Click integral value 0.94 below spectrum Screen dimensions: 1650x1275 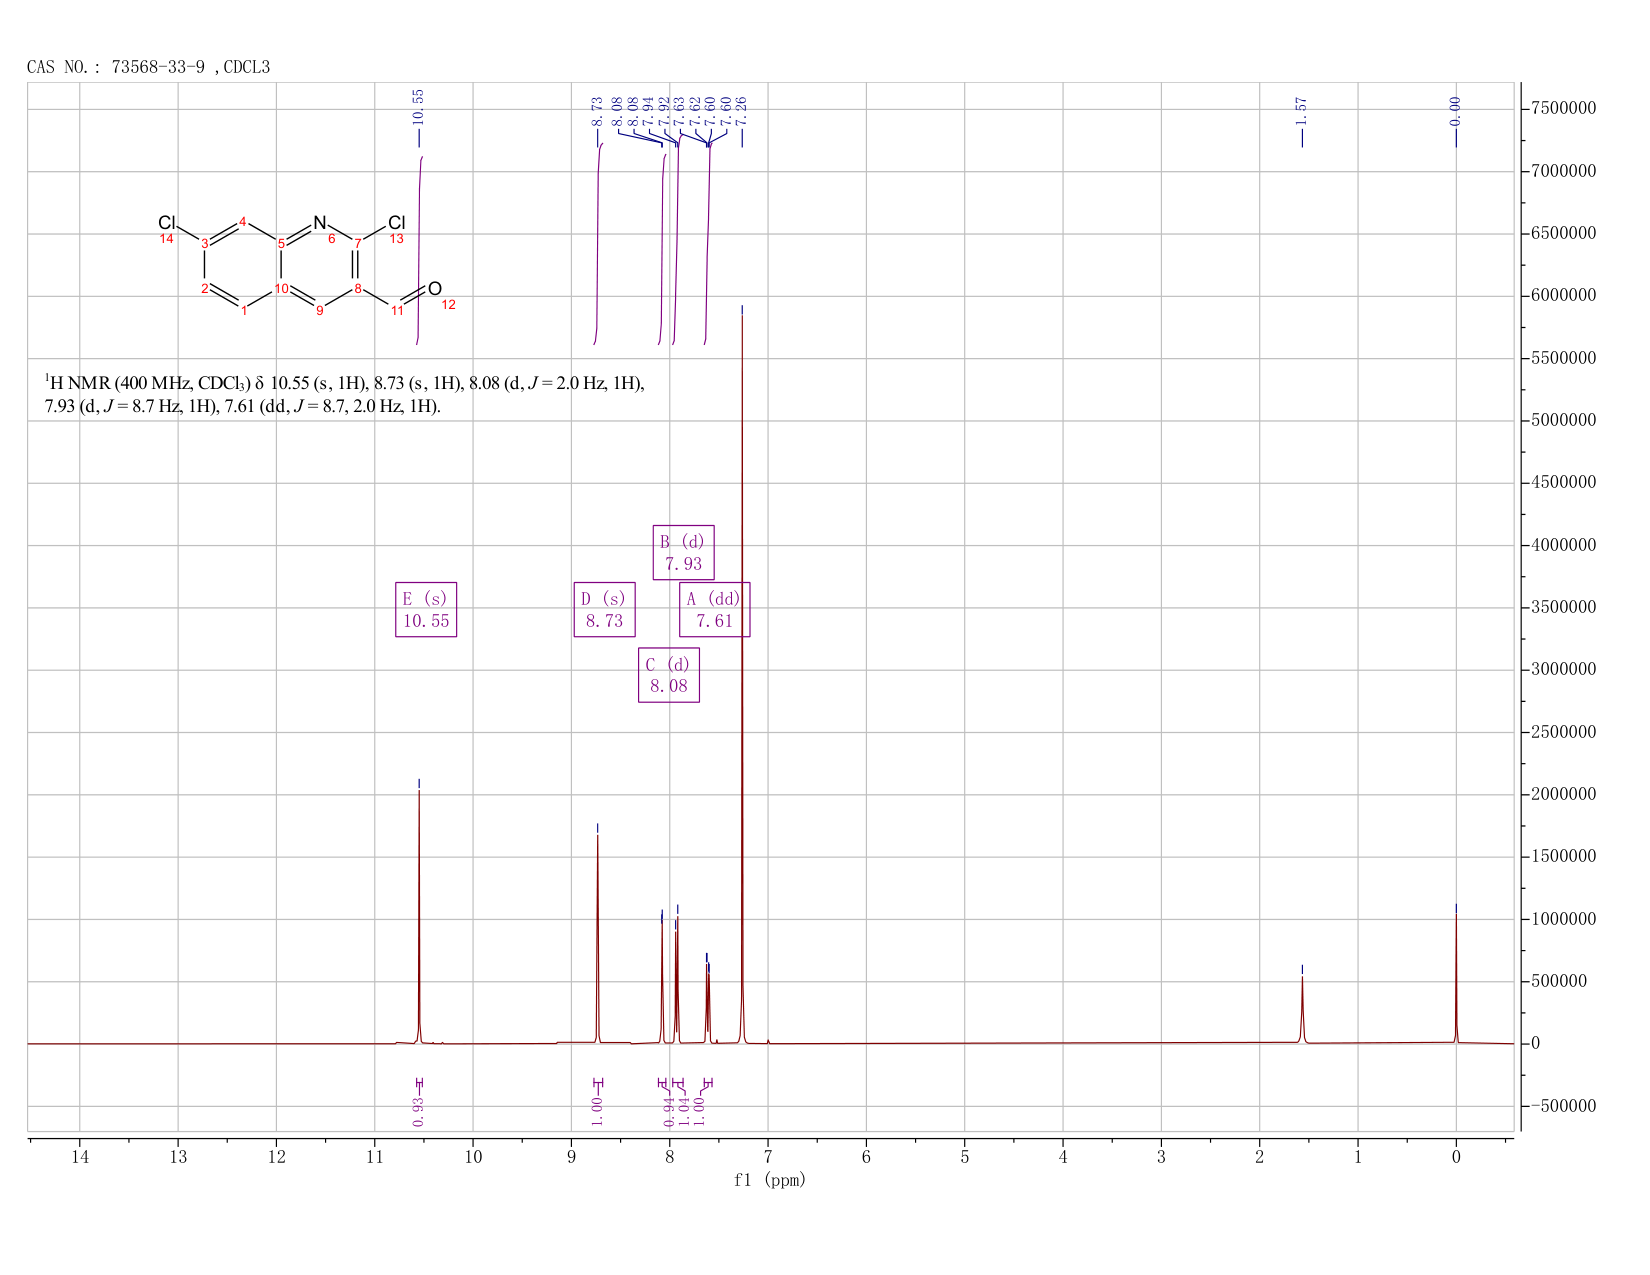[x=669, y=1111]
